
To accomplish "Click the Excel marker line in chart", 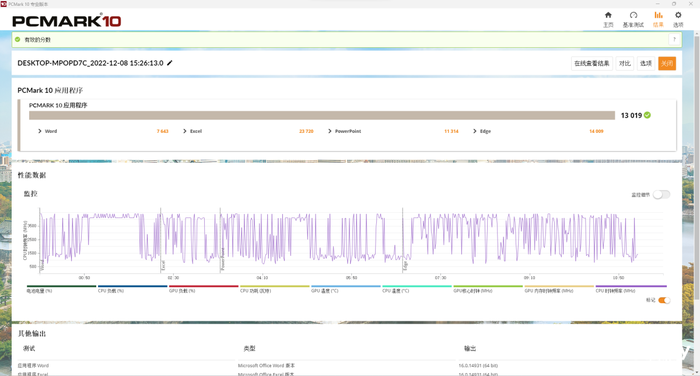I will 161,240.
